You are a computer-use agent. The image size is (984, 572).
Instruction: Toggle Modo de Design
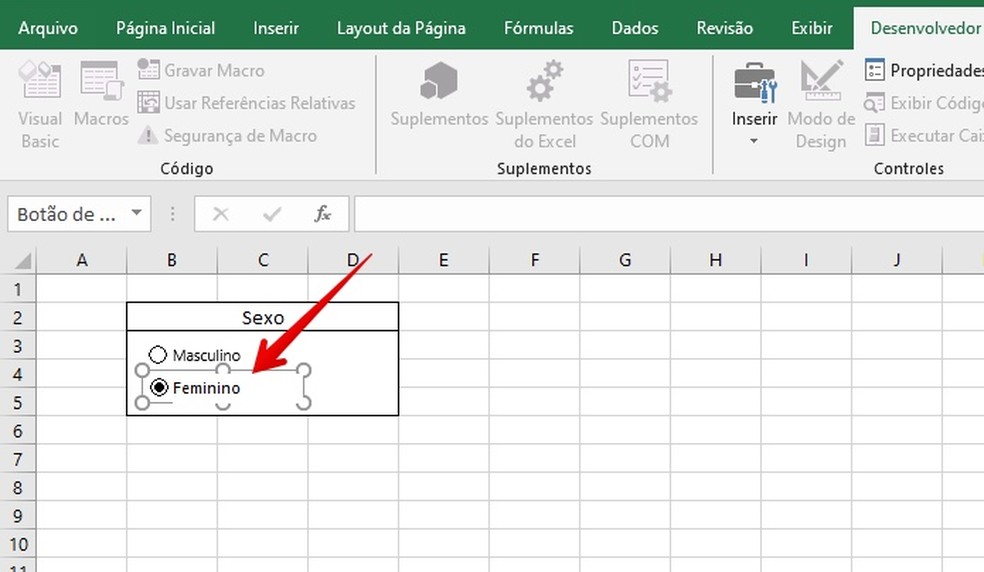click(x=821, y=105)
